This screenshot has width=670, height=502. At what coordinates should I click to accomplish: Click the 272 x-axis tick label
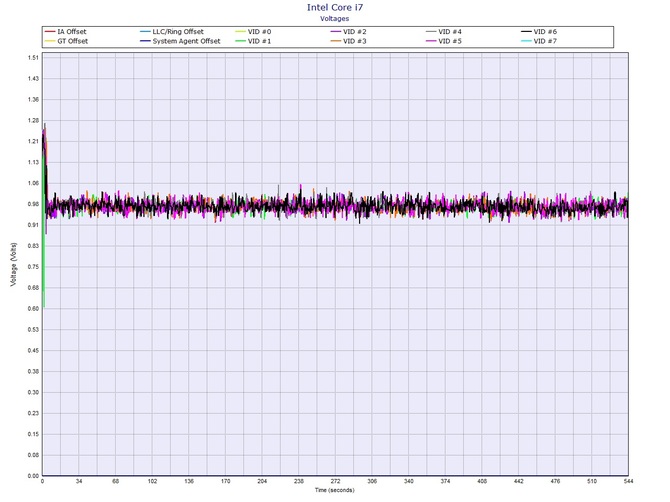click(x=335, y=481)
